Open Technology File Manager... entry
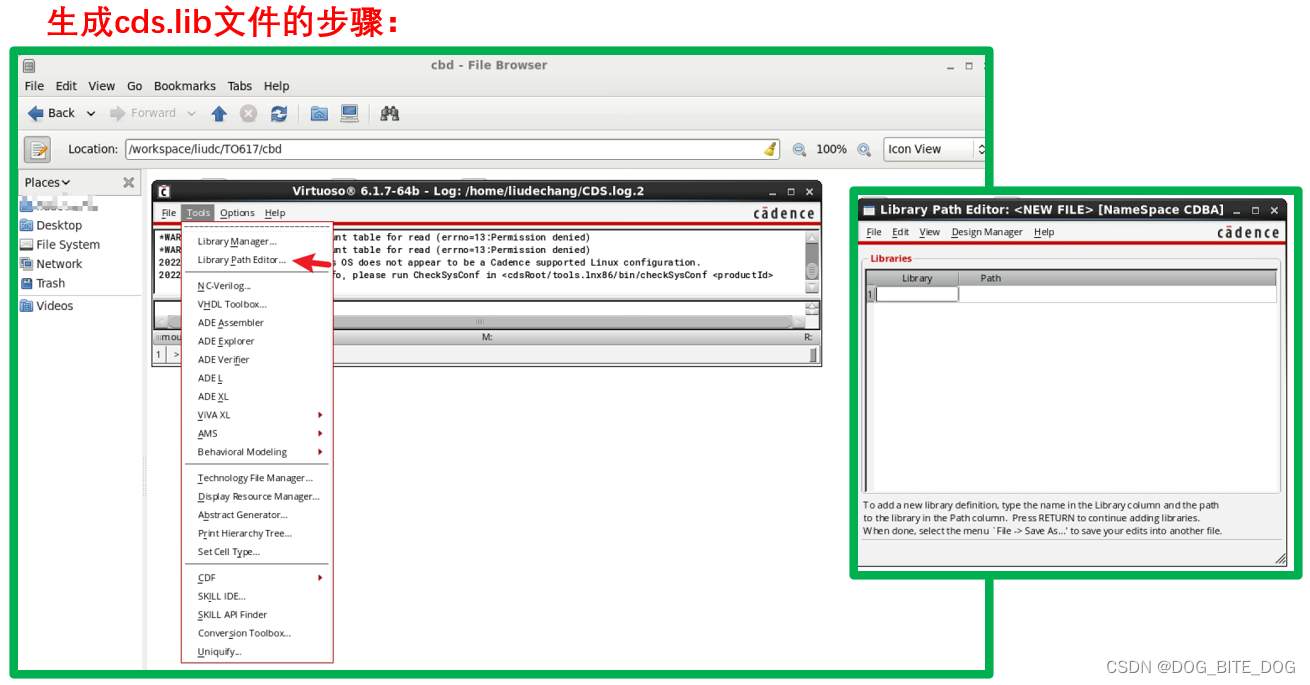Image resolution: width=1310 pixels, height=685 pixels. pos(255,478)
